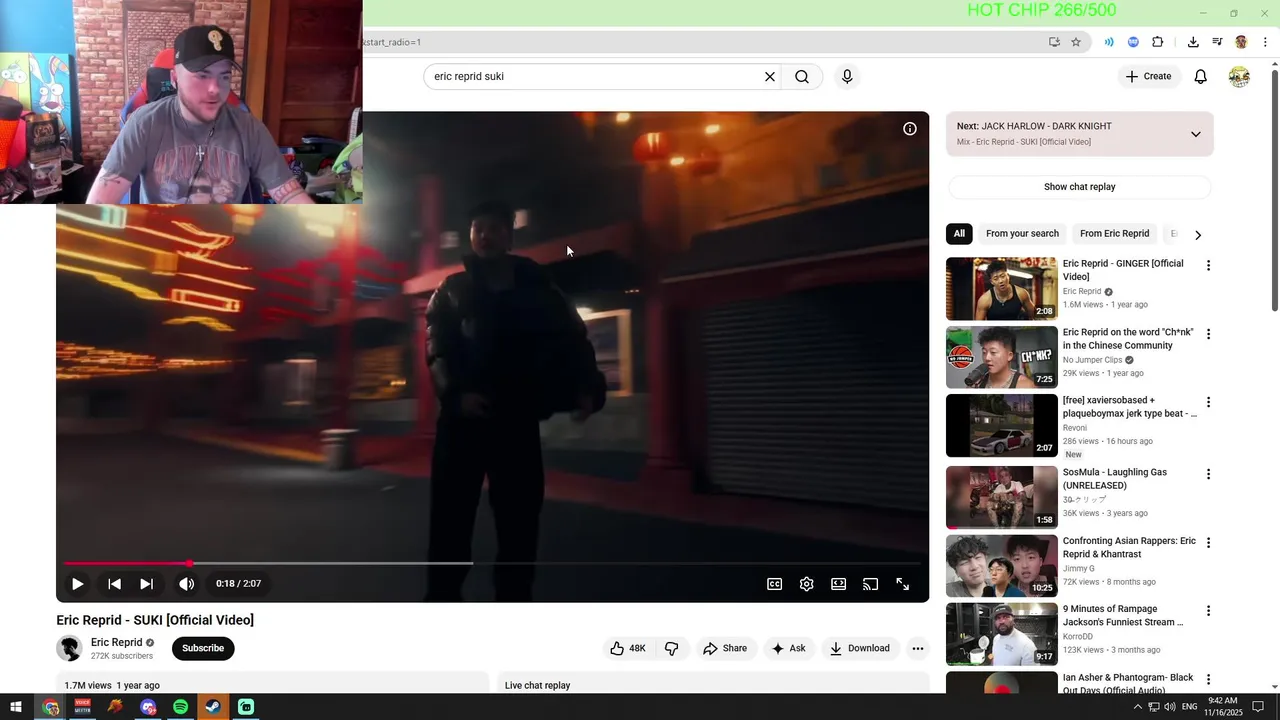Open the Ask AI button

788,648
